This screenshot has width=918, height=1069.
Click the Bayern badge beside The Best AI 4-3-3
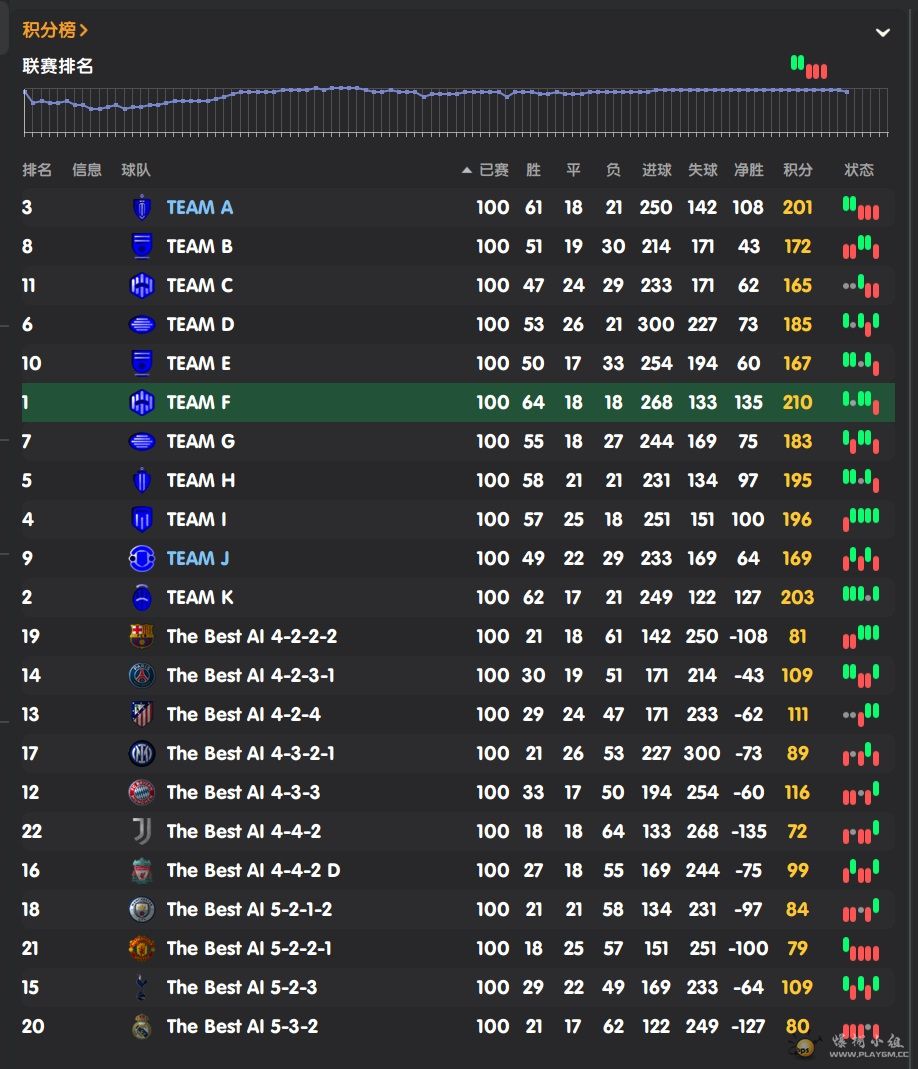[x=142, y=792]
